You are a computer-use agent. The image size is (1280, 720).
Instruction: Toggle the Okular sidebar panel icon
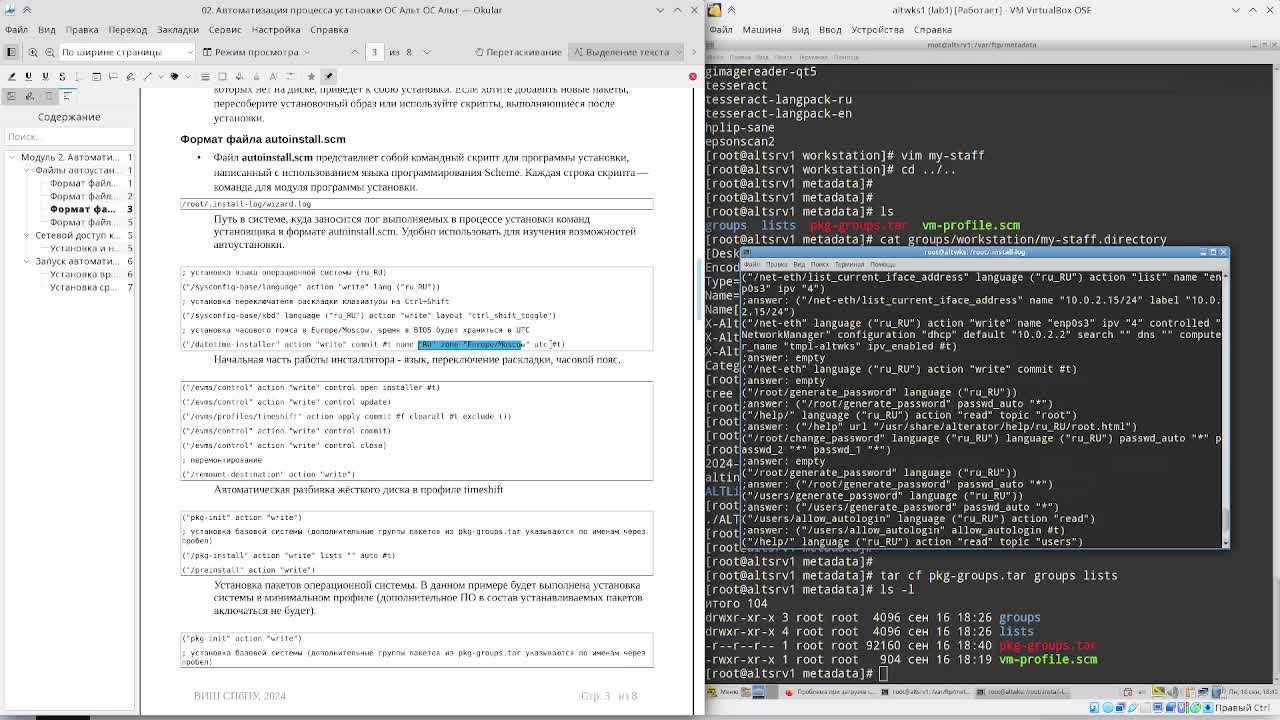click(x=11, y=52)
